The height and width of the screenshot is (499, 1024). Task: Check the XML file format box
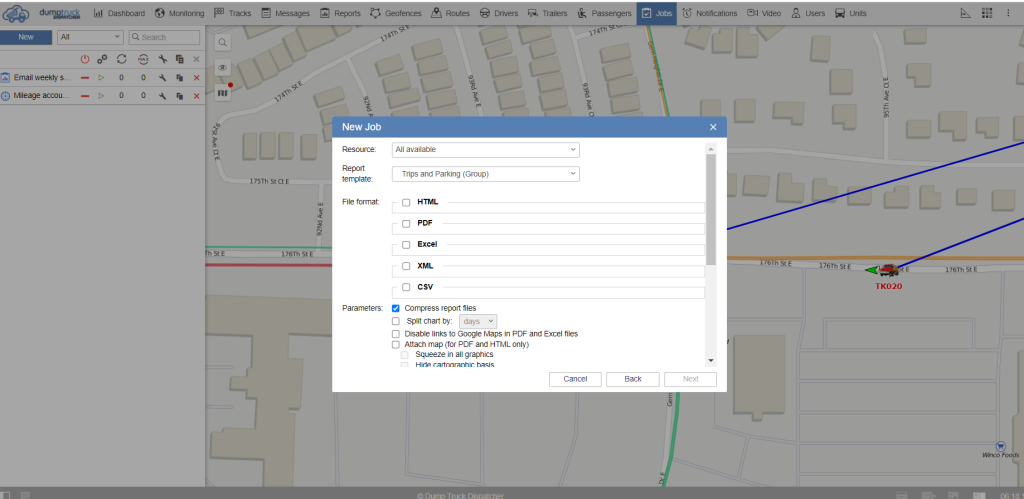[x=406, y=266]
